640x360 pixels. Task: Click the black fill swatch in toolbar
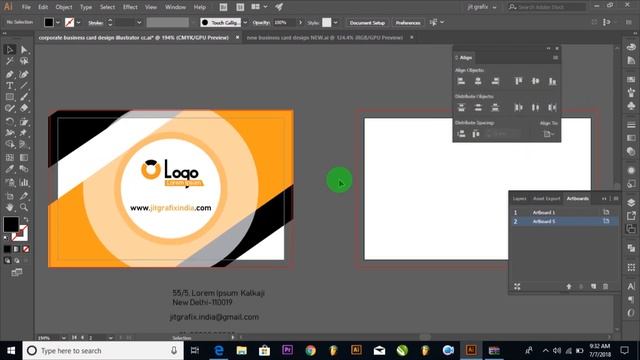coord(11,224)
